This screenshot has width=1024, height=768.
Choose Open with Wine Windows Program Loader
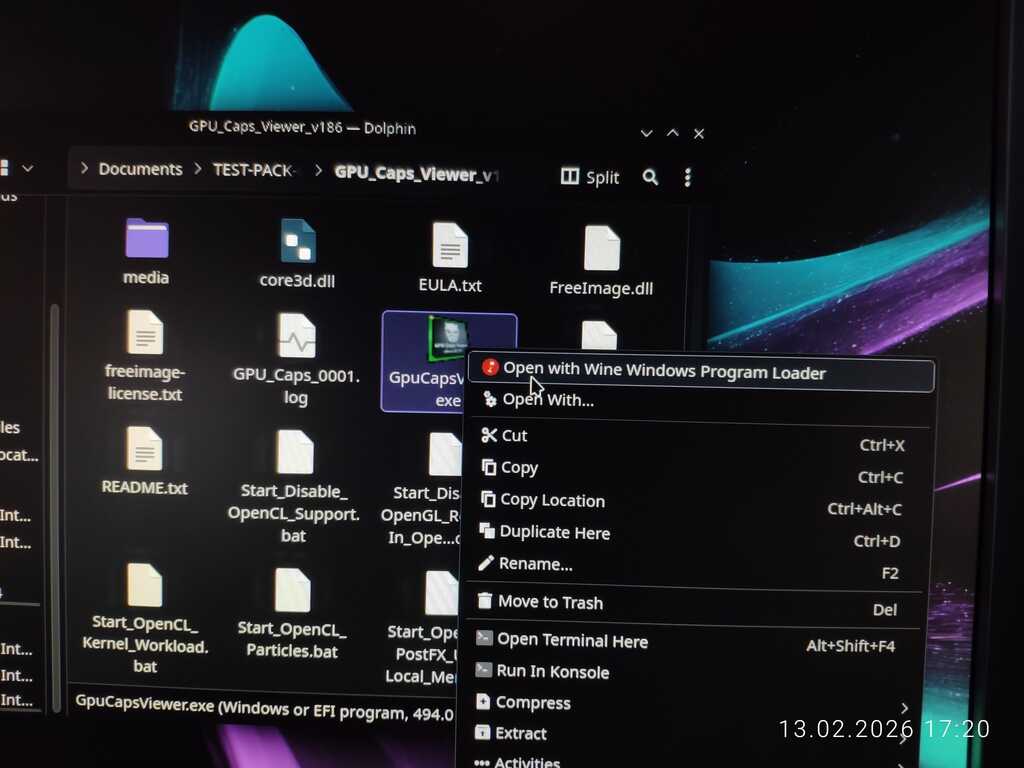(x=701, y=372)
